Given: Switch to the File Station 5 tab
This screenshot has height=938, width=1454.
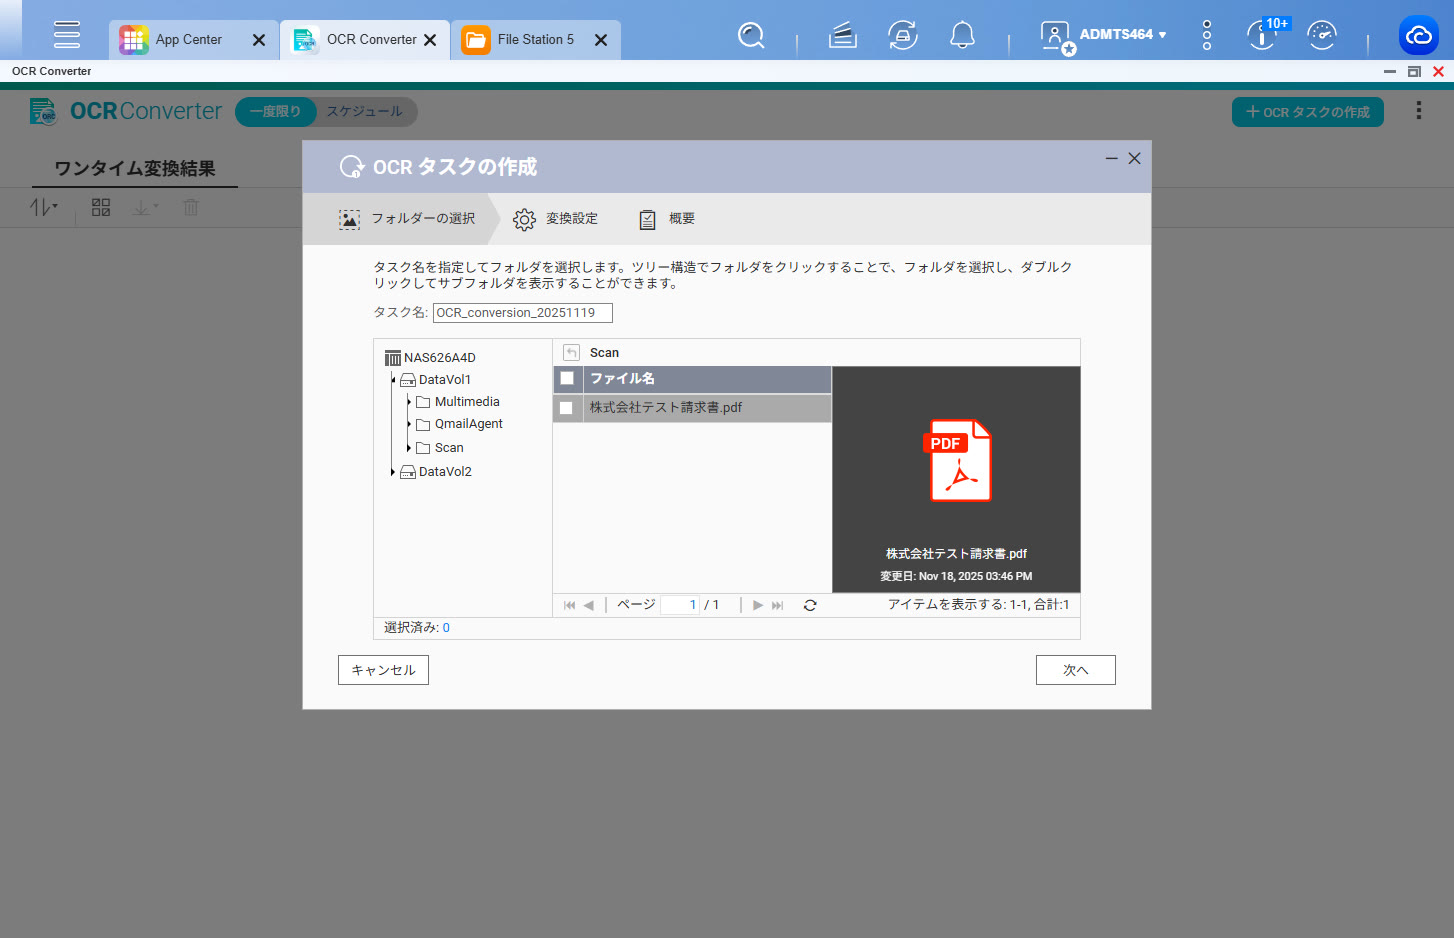Looking at the screenshot, I should pos(534,40).
